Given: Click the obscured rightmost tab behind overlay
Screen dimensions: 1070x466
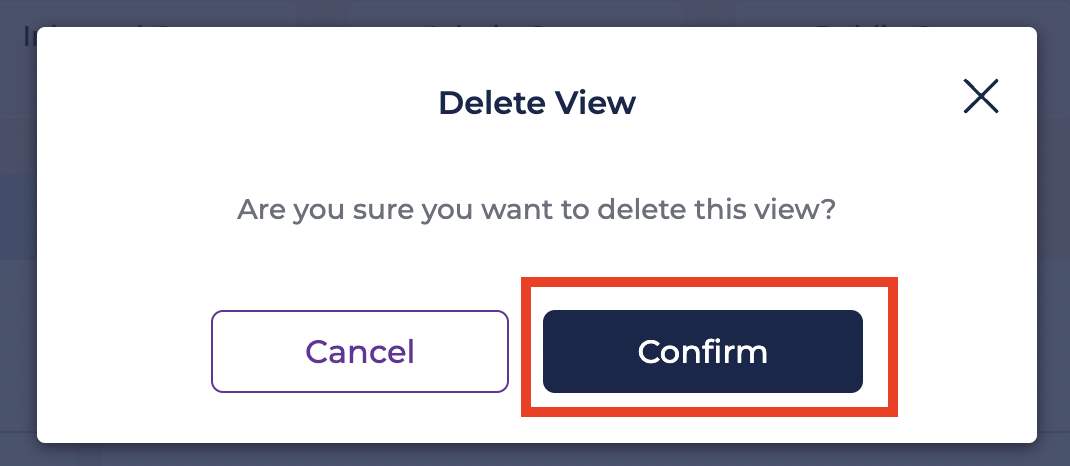Looking at the screenshot, I should [x=903, y=14].
